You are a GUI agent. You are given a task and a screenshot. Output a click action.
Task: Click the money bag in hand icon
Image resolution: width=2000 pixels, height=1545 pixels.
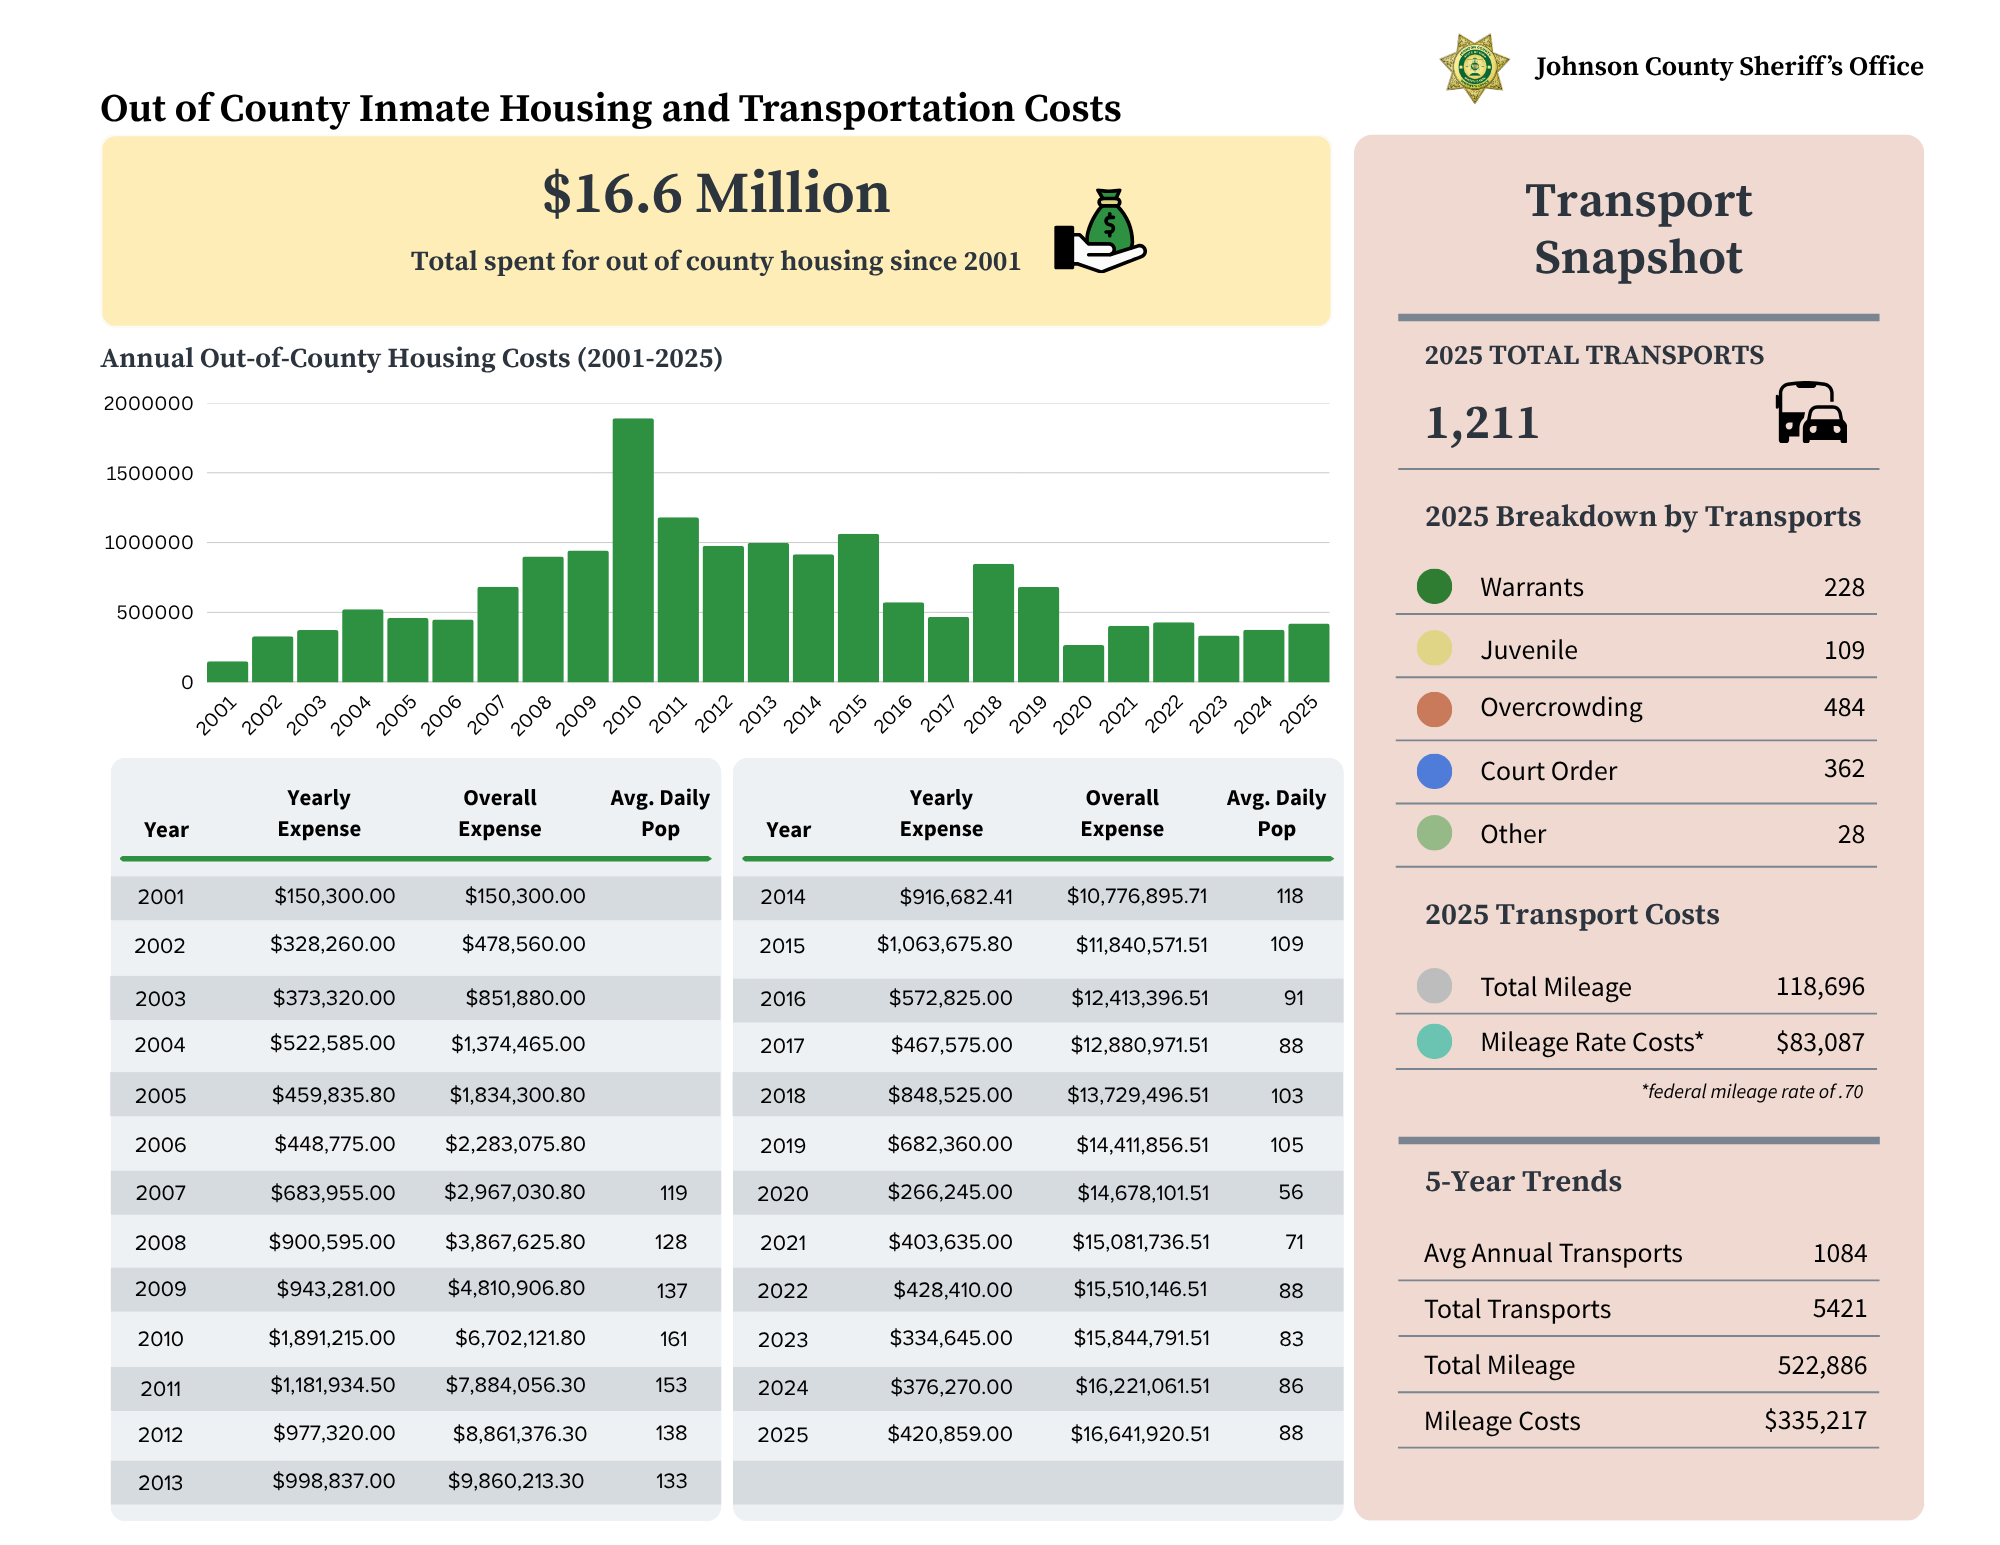click(1100, 230)
